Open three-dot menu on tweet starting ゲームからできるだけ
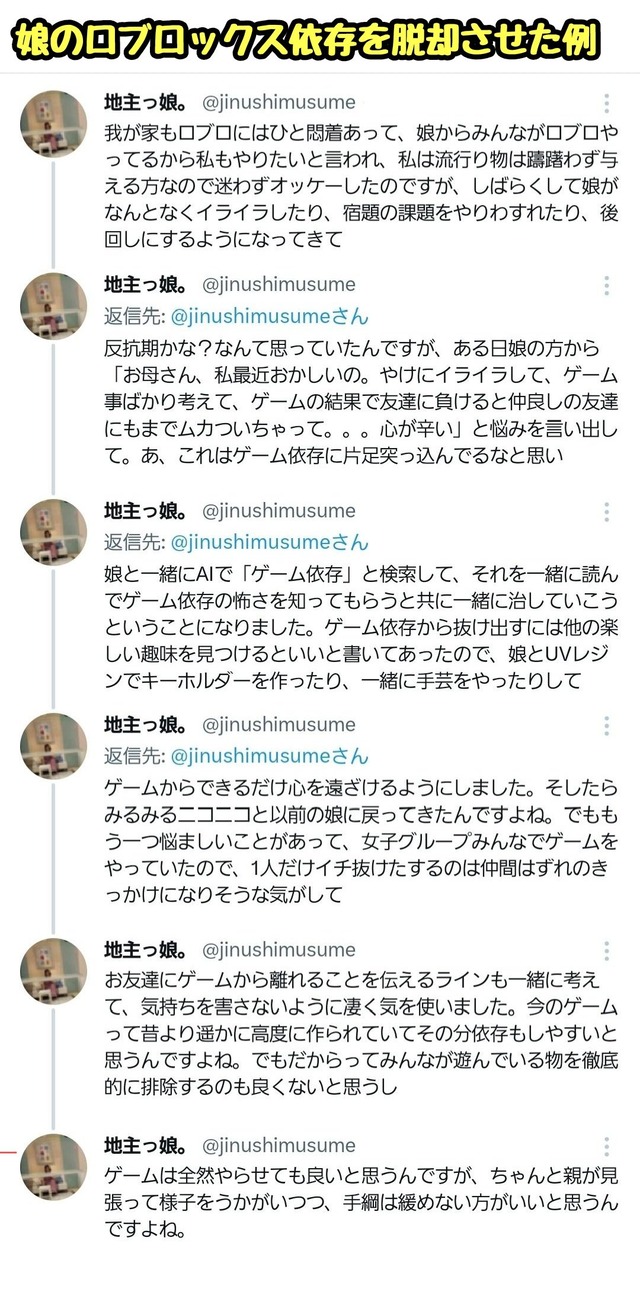 [606, 726]
